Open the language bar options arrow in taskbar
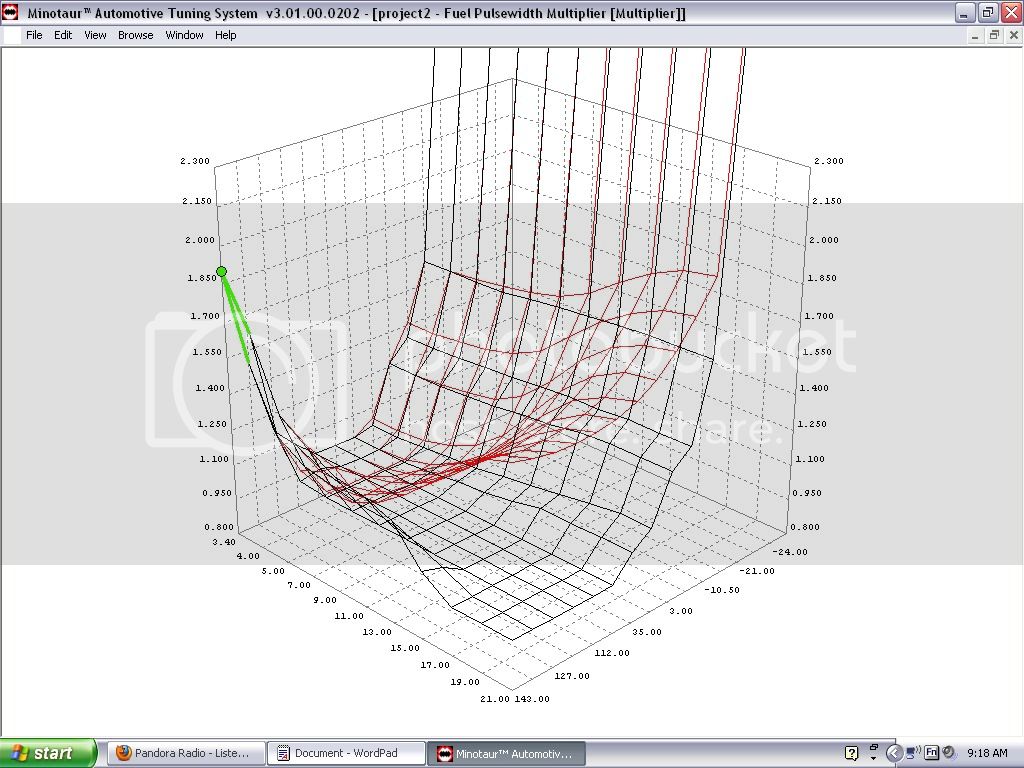Screen dimensions: 1024x768 click(x=873, y=758)
